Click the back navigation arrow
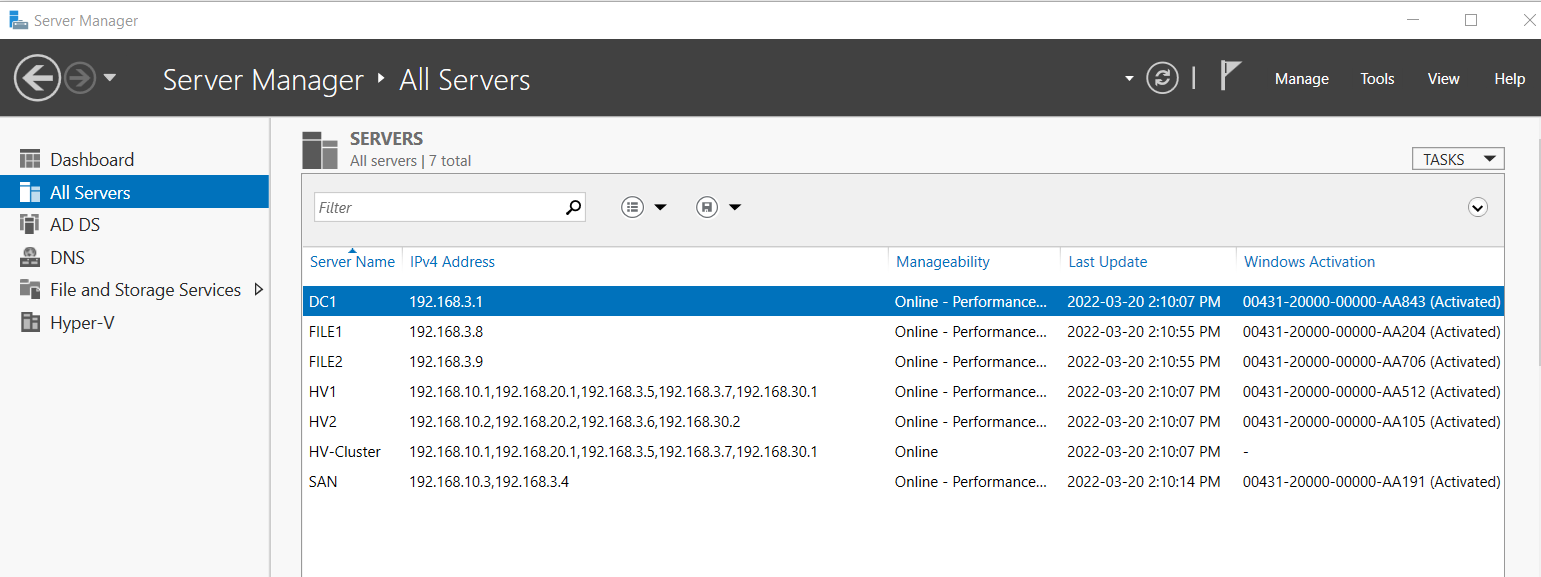 coord(37,78)
